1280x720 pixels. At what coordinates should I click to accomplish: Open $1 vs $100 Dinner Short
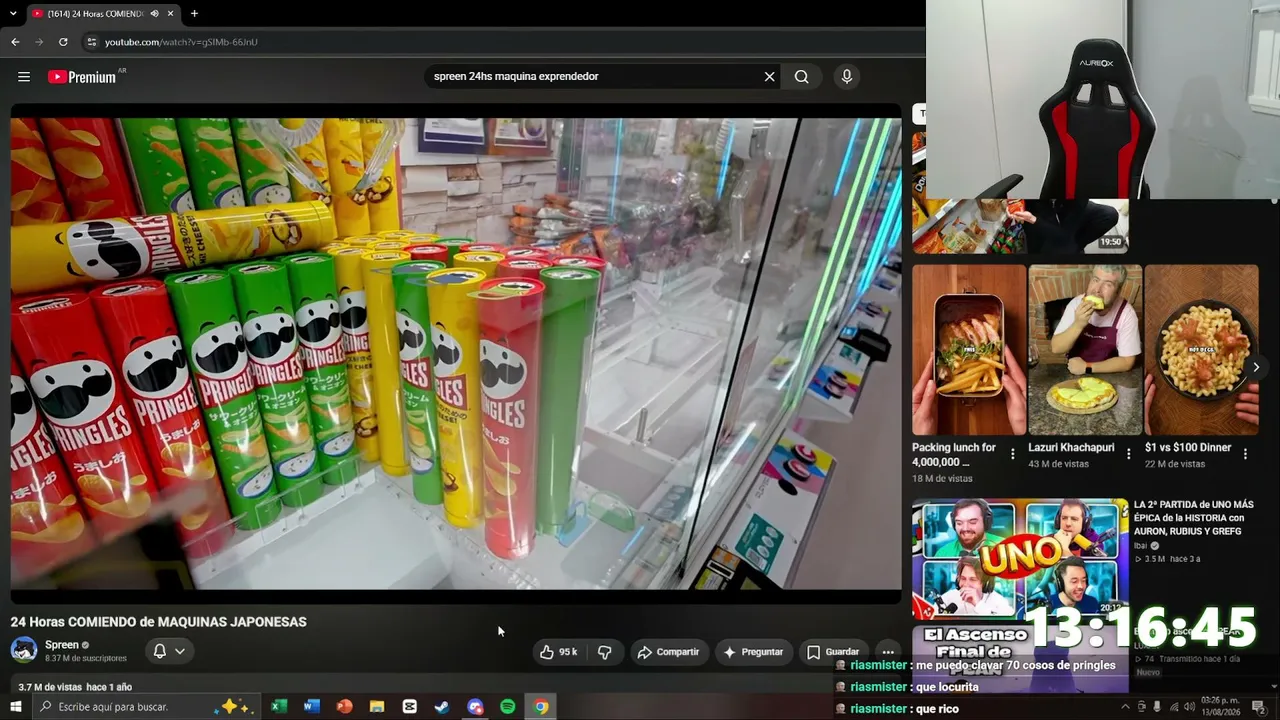pyautogui.click(x=1201, y=349)
